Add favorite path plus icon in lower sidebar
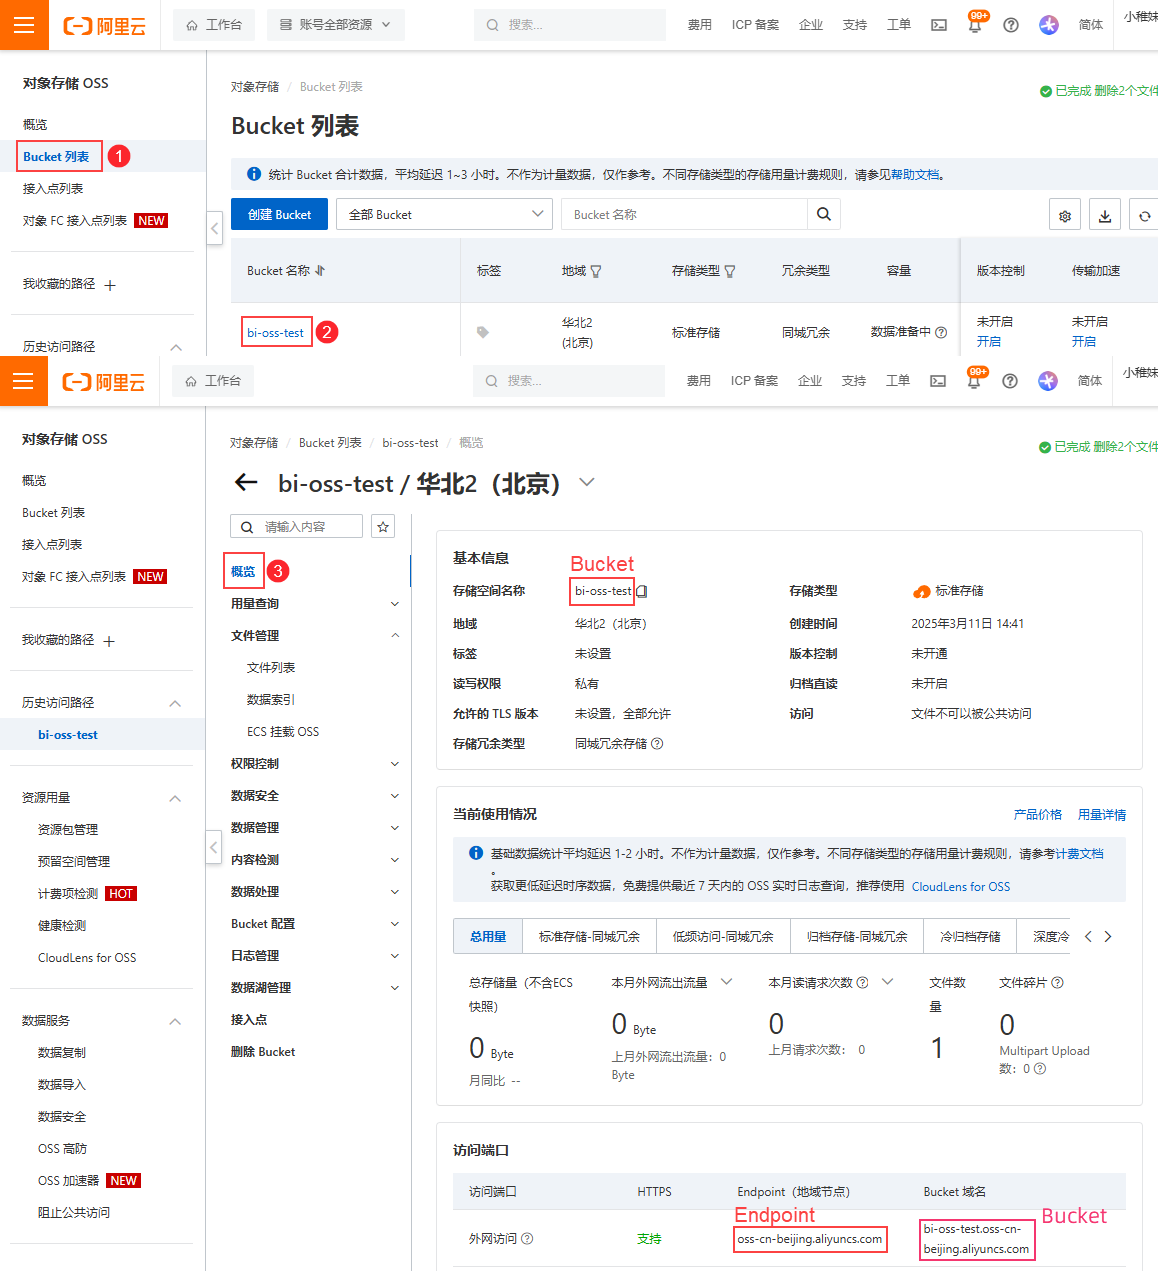This screenshot has height=1271, width=1158. pyautogui.click(x=109, y=641)
